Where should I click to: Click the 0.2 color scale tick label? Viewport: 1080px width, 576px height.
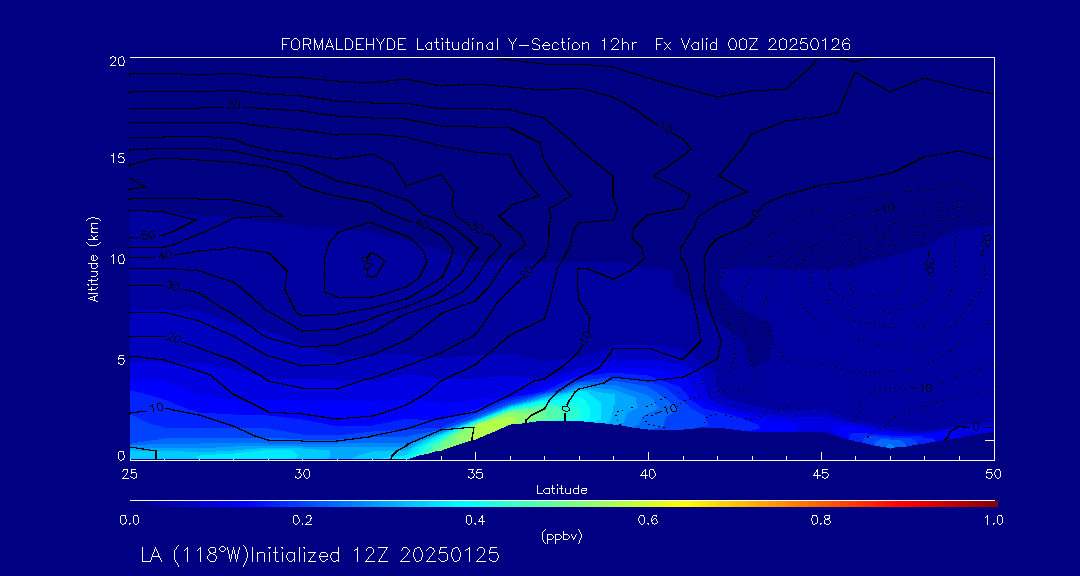[x=302, y=521]
